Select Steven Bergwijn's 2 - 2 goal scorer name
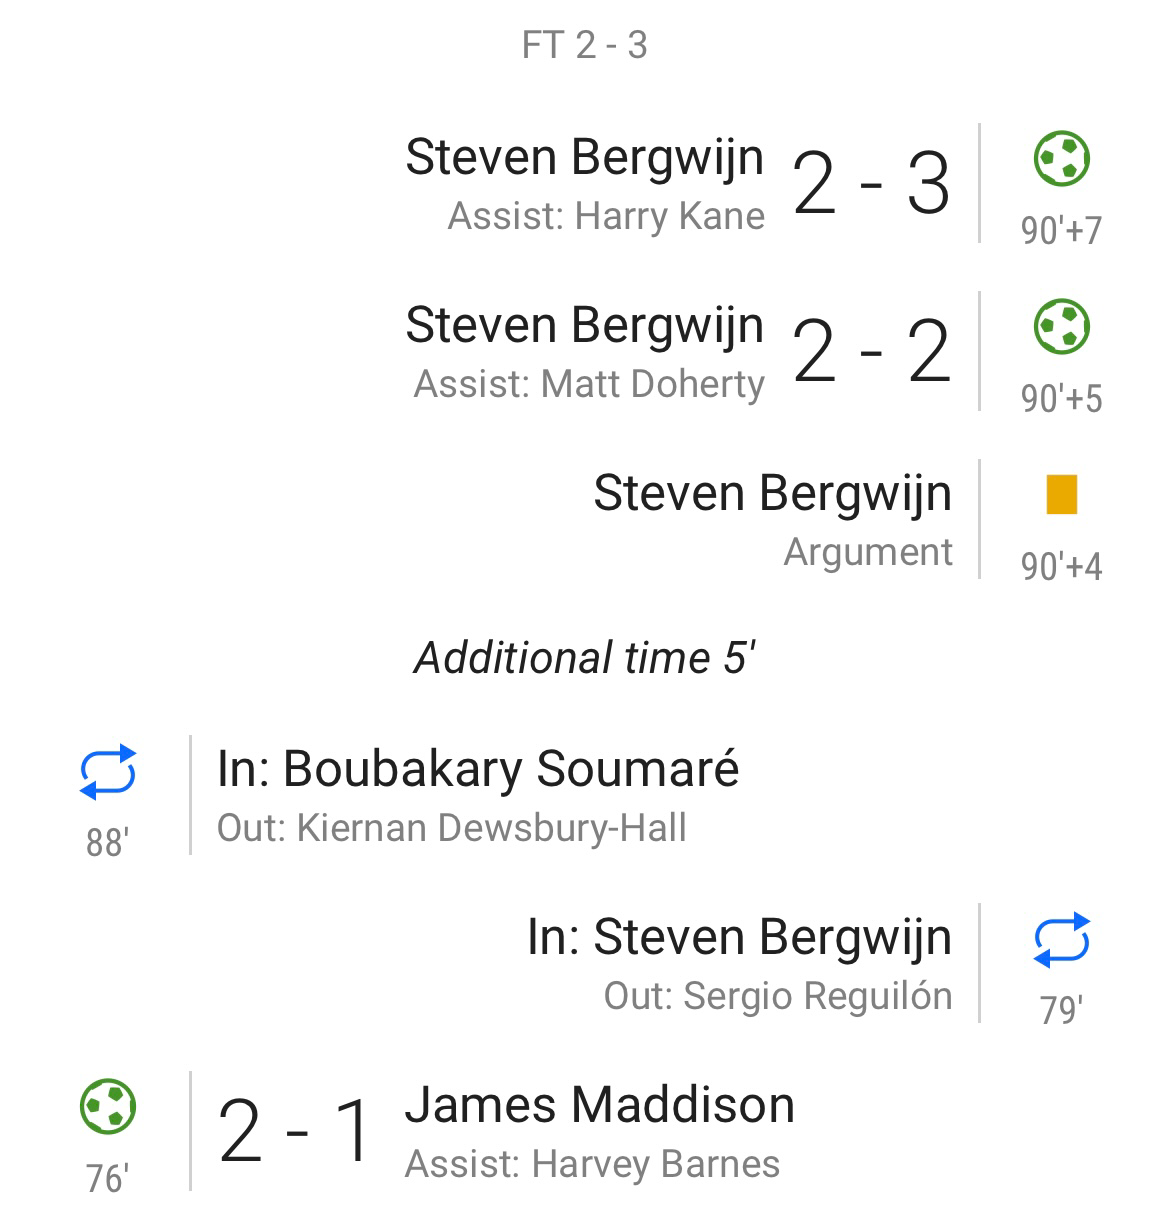The height and width of the screenshot is (1229, 1170). coord(584,326)
